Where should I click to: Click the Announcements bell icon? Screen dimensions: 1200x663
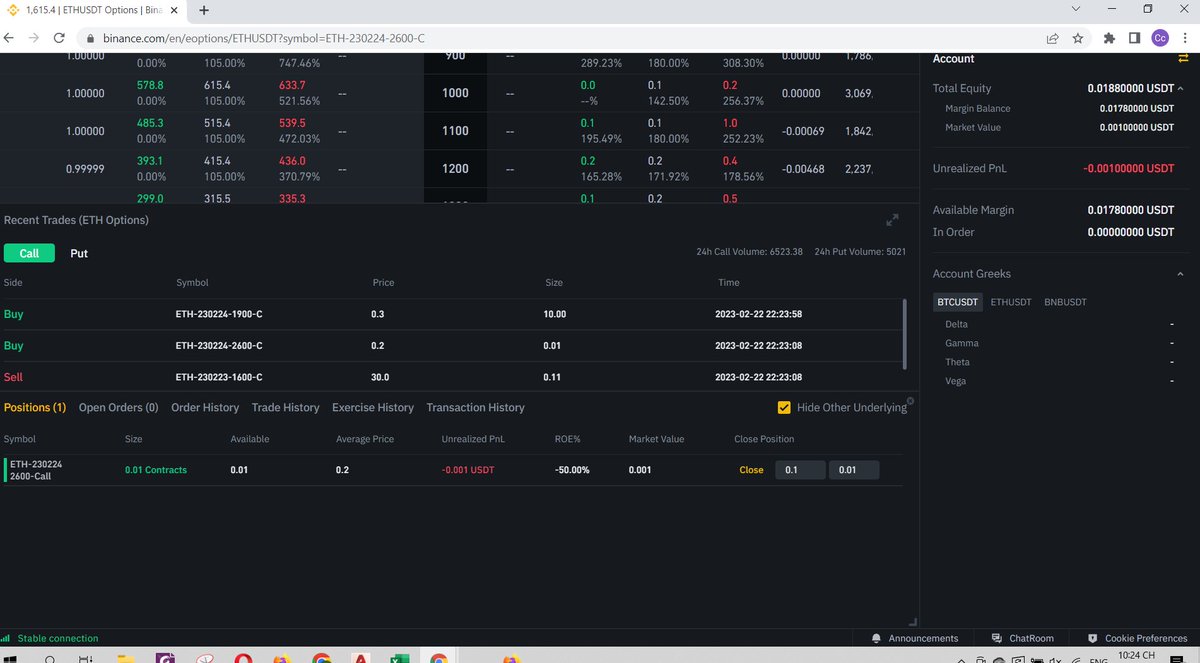[x=877, y=638]
